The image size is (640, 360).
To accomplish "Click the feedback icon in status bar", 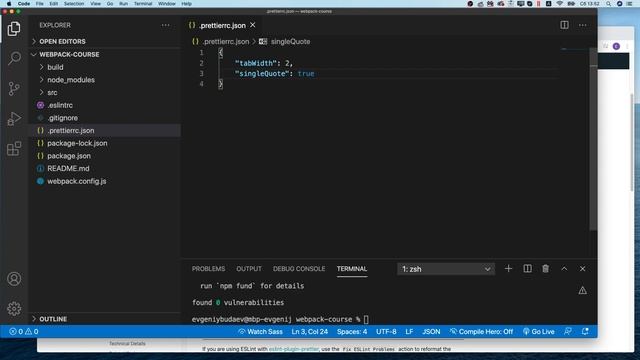I will [568, 331].
